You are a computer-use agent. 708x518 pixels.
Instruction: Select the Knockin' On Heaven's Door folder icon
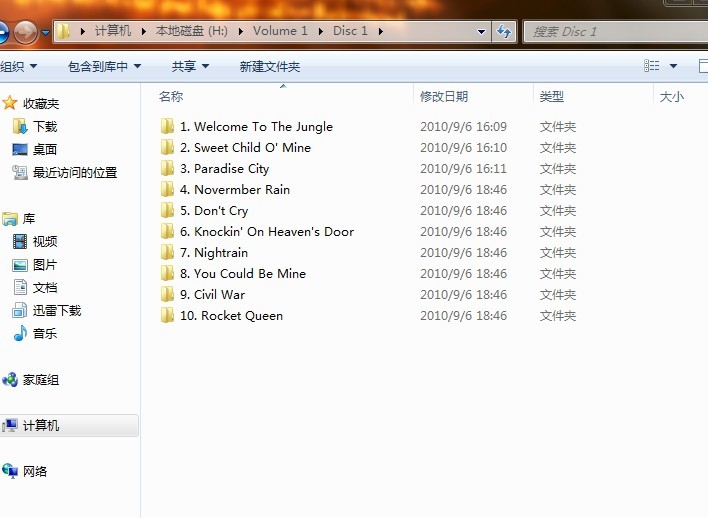[167, 231]
